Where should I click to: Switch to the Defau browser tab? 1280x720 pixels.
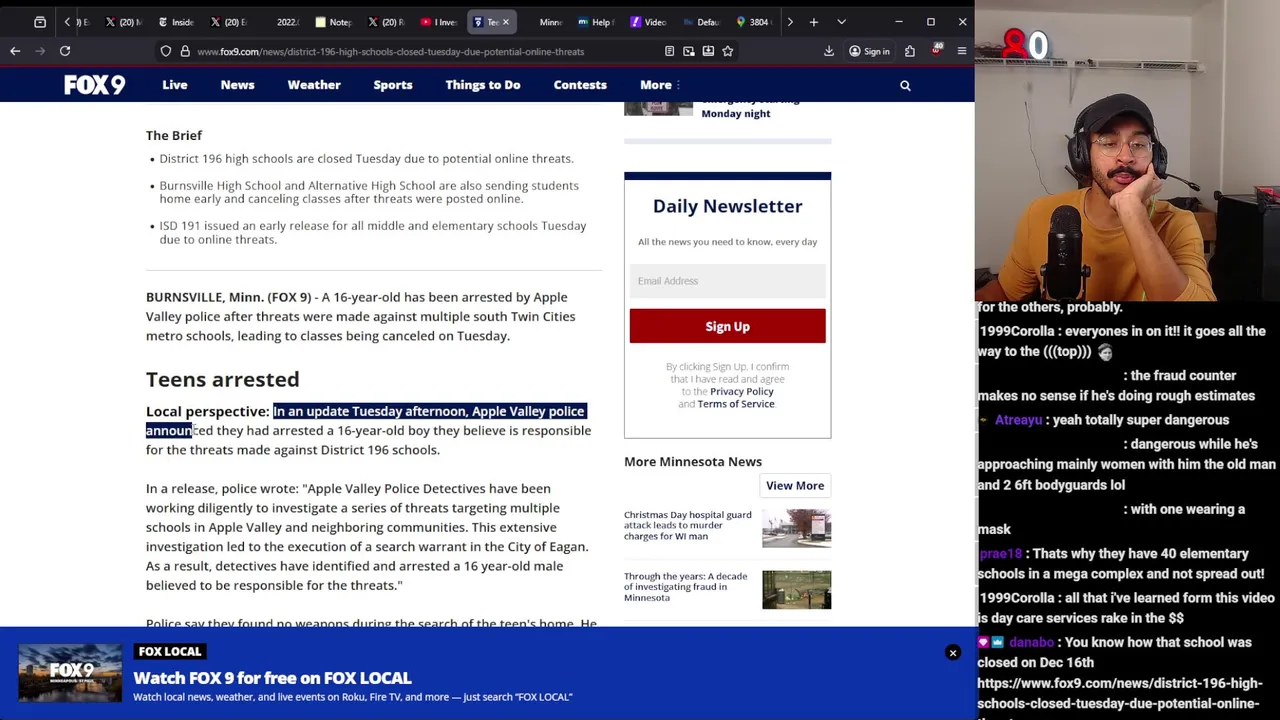(701, 22)
